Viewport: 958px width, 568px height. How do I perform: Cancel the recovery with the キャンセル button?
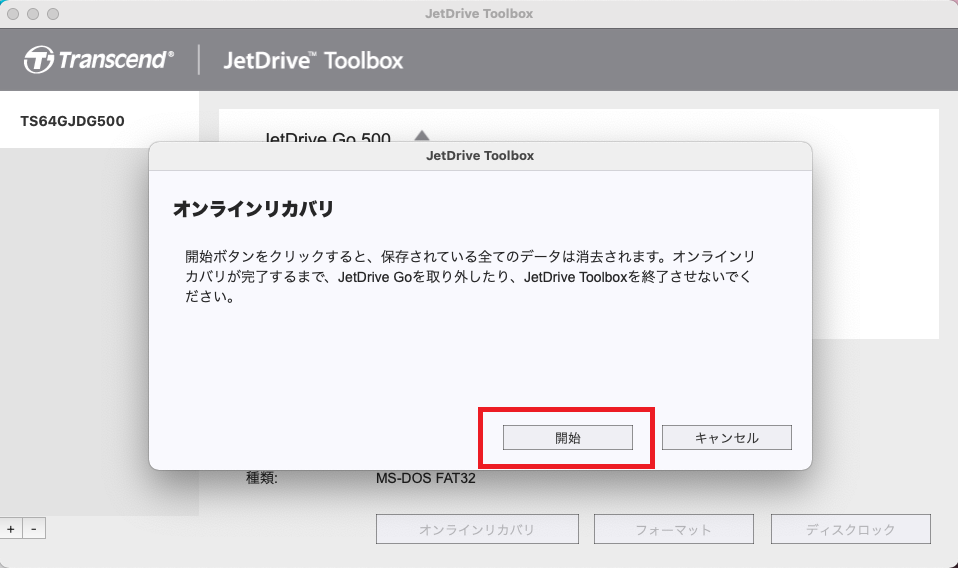tap(726, 437)
